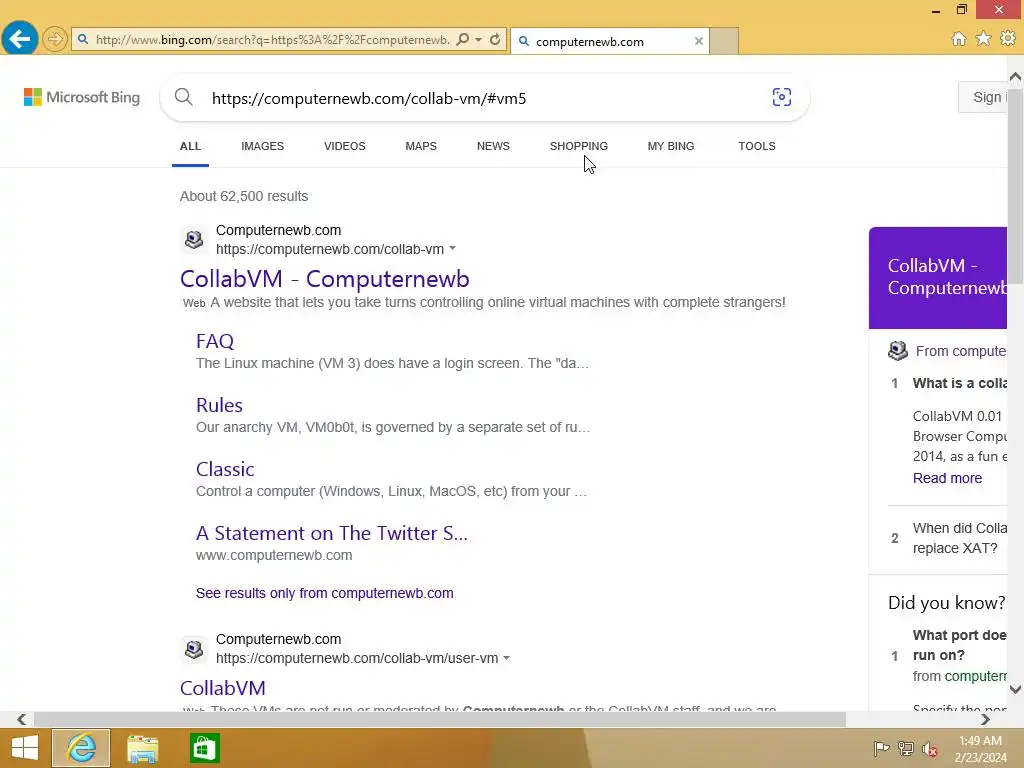Open the MY BING tab
Image resolution: width=1024 pixels, height=768 pixels.
671,146
